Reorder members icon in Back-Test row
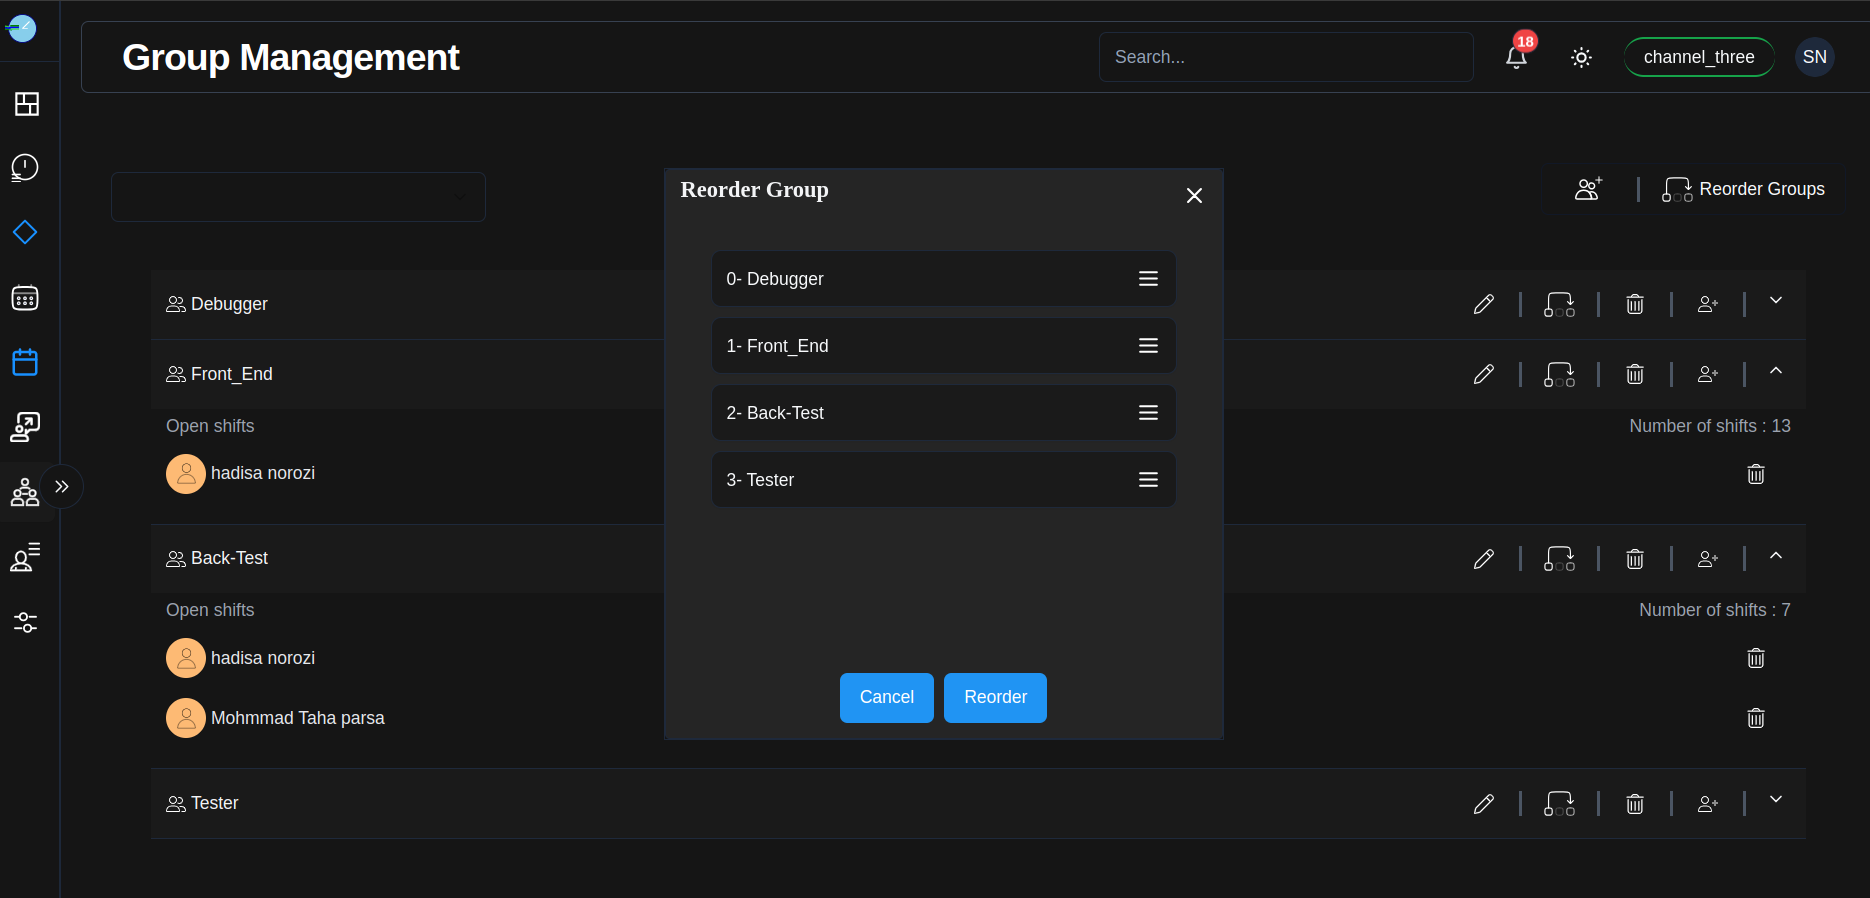Image resolution: width=1870 pixels, height=898 pixels. (1559, 559)
